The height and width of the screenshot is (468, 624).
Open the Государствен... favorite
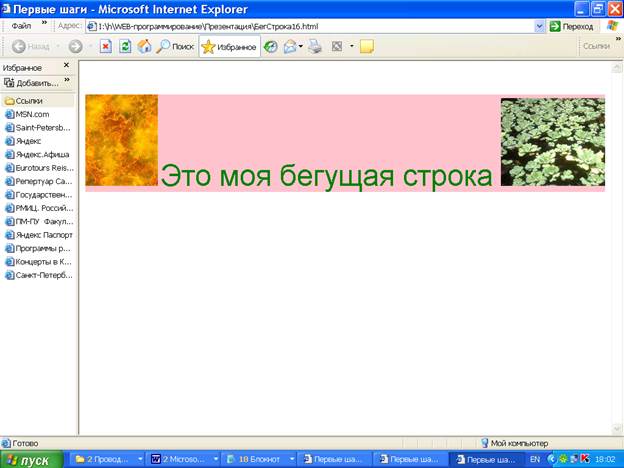(38, 195)
